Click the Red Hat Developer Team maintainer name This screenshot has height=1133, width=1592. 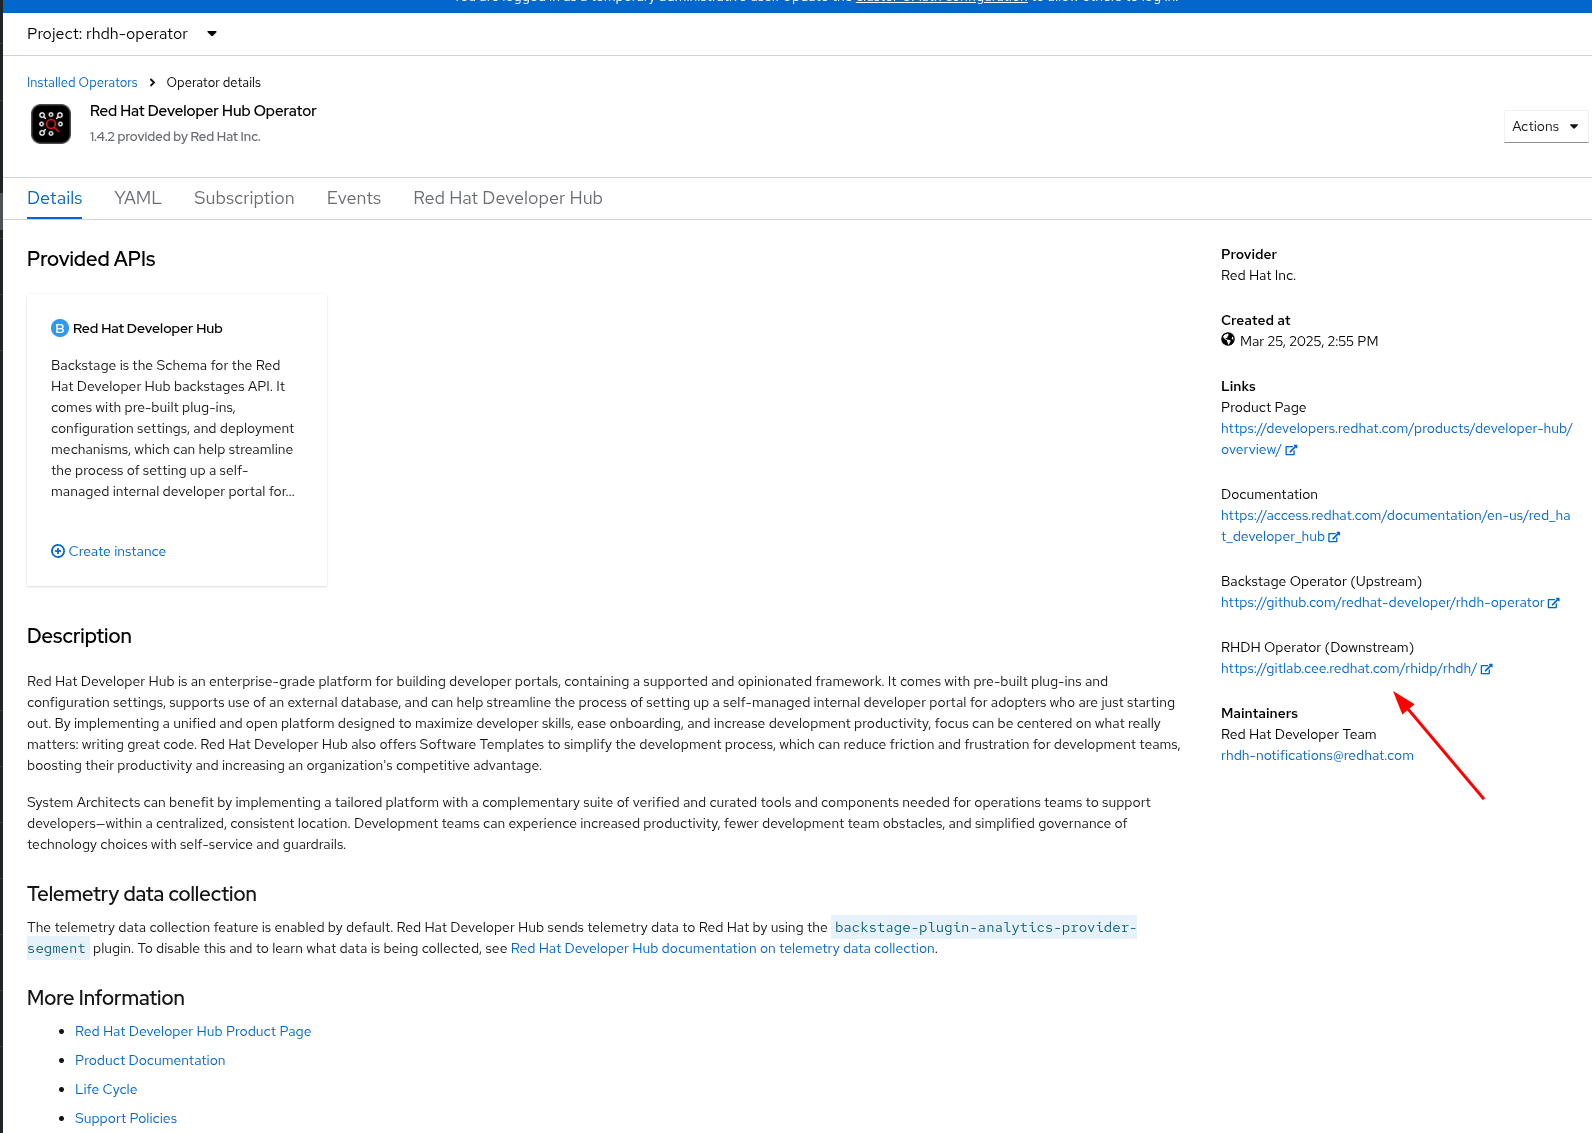click(x=1298, y=735)
